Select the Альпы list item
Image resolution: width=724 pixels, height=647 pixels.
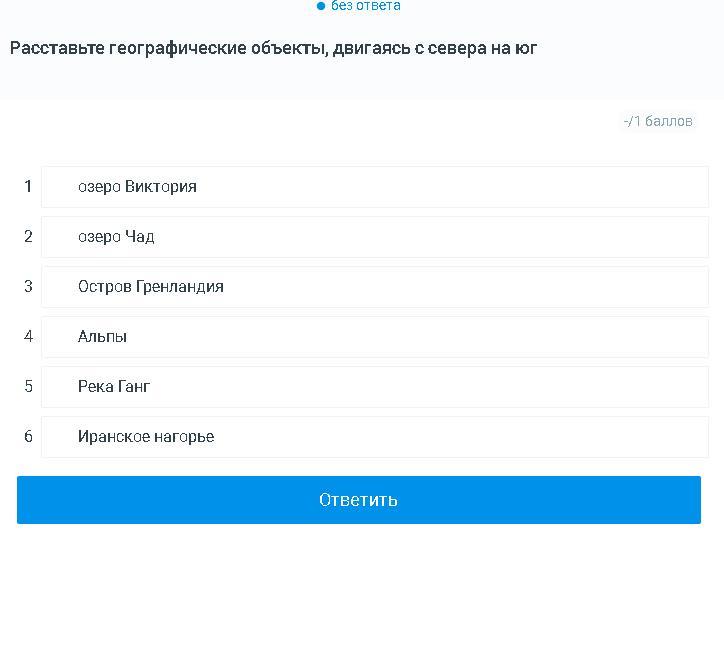(375, 337)
